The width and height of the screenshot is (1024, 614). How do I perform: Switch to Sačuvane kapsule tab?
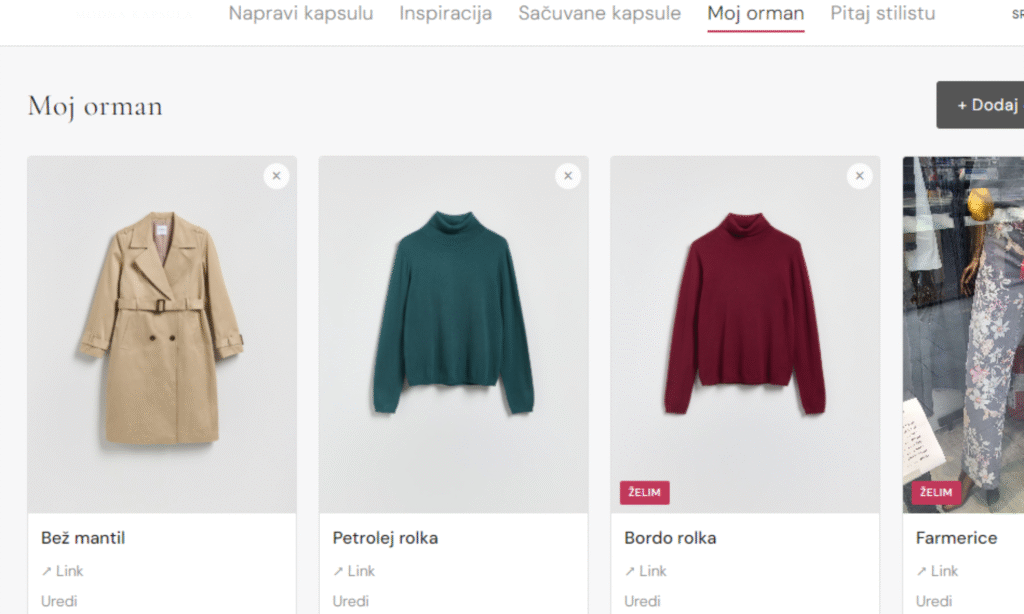click(x=600, y=14)
